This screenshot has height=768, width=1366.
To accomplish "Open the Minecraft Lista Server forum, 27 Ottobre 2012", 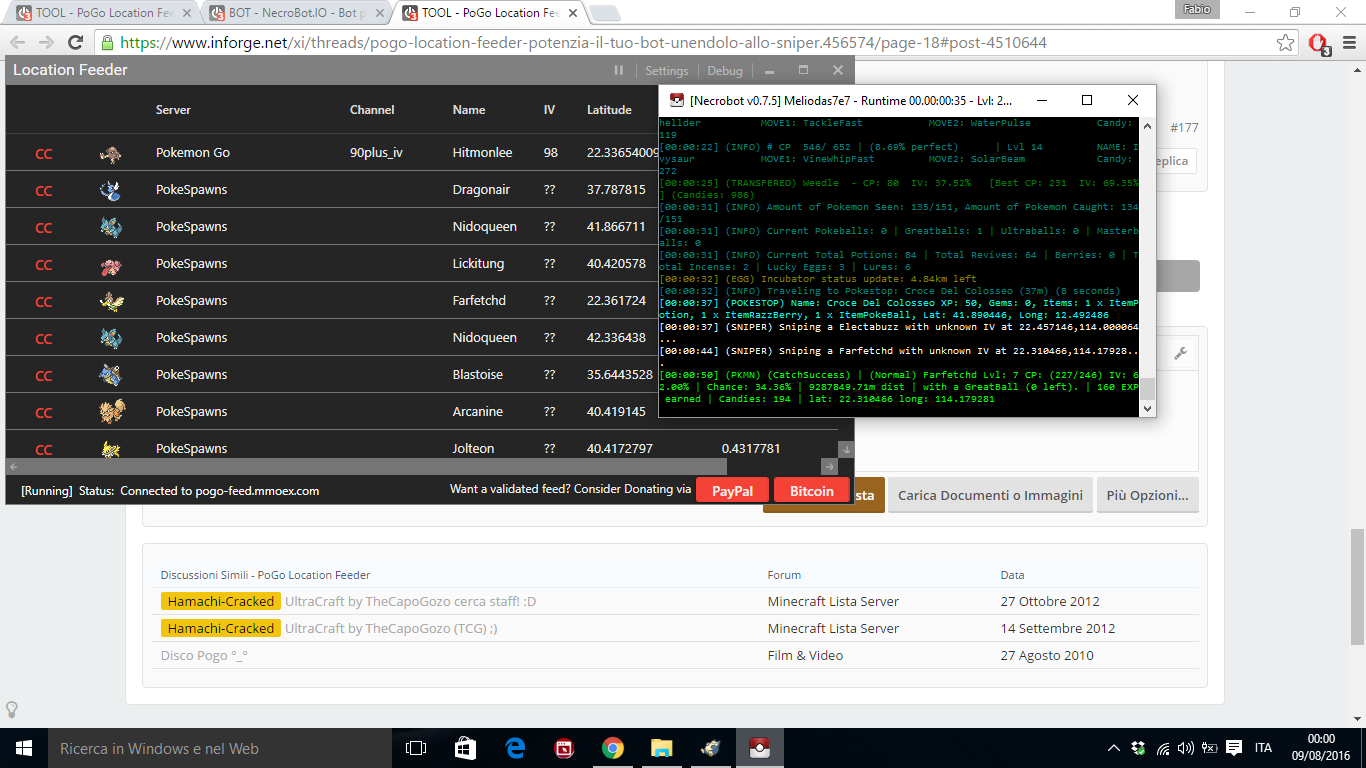I will pyautogui.click(x=833, y=602).
